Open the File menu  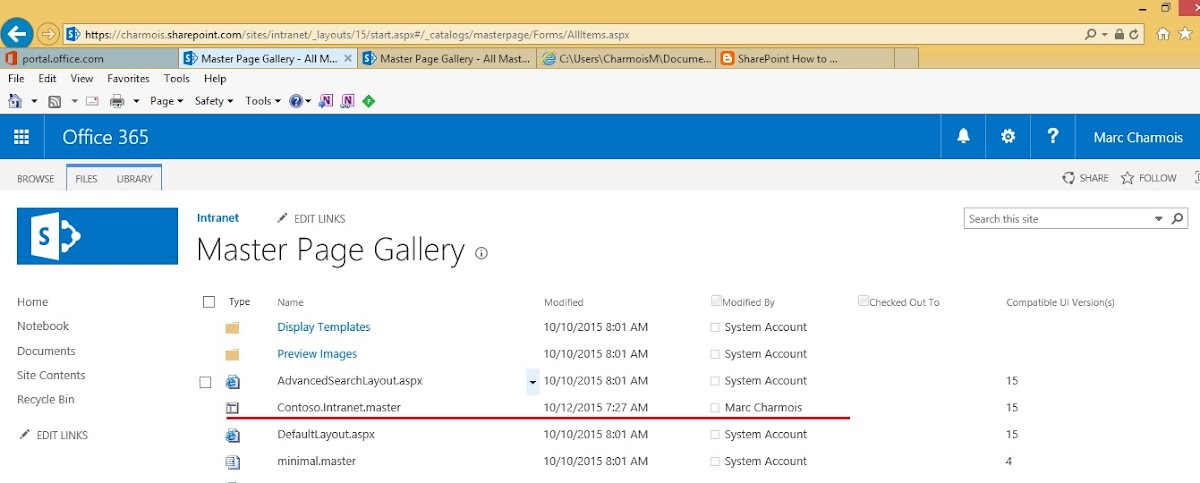point(17,79)
